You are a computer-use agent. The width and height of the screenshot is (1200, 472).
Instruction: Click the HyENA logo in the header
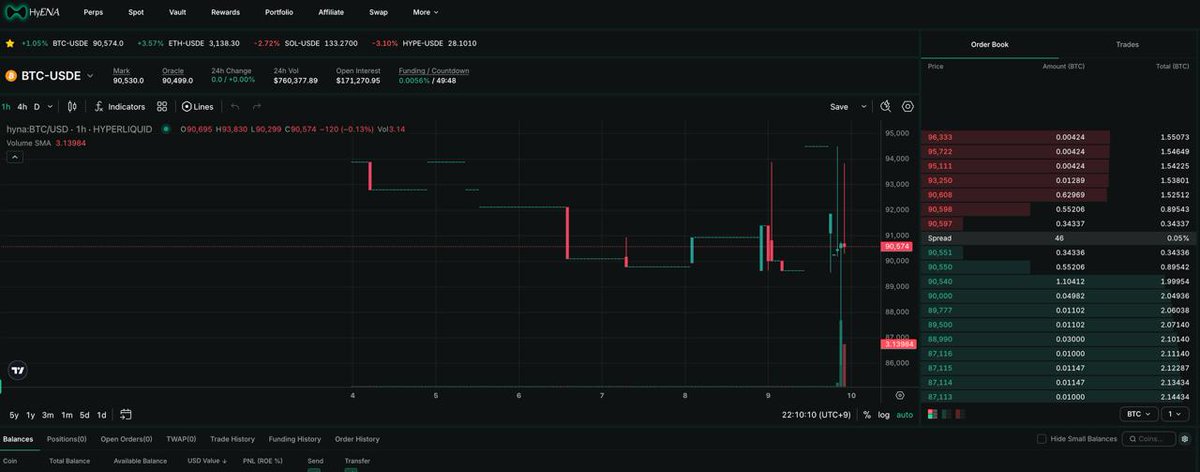pos(34,12)
